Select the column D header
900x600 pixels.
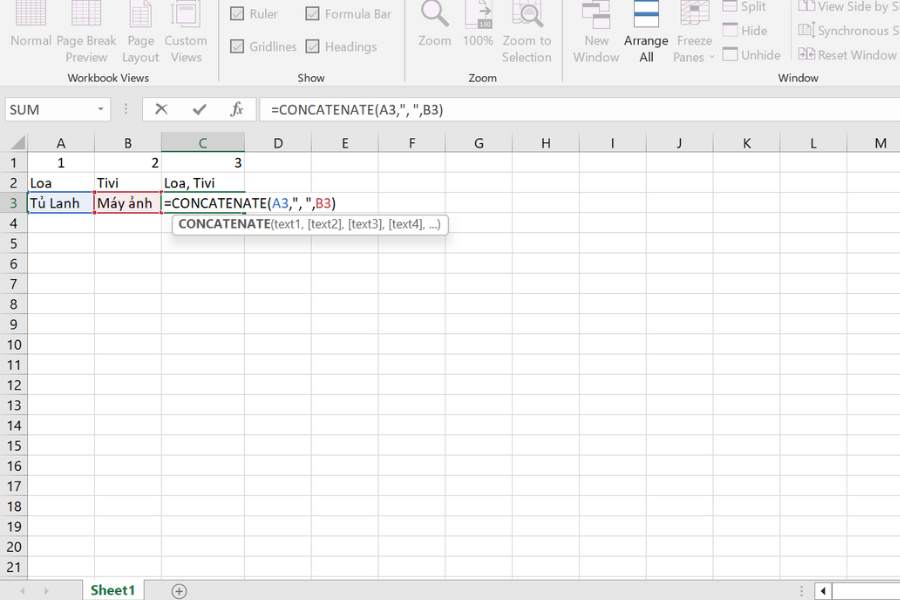point(277,143)
